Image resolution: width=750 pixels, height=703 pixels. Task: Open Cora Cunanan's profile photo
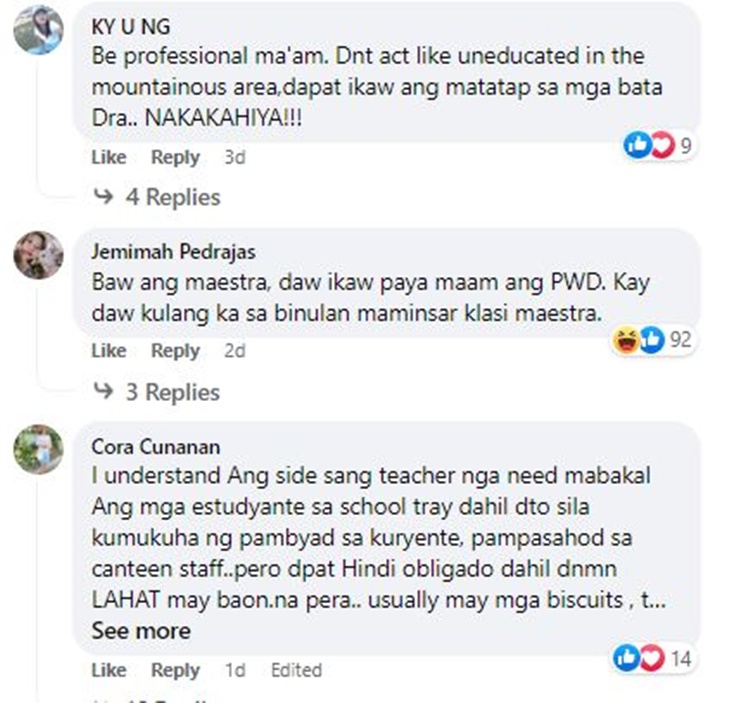point(38,449)
